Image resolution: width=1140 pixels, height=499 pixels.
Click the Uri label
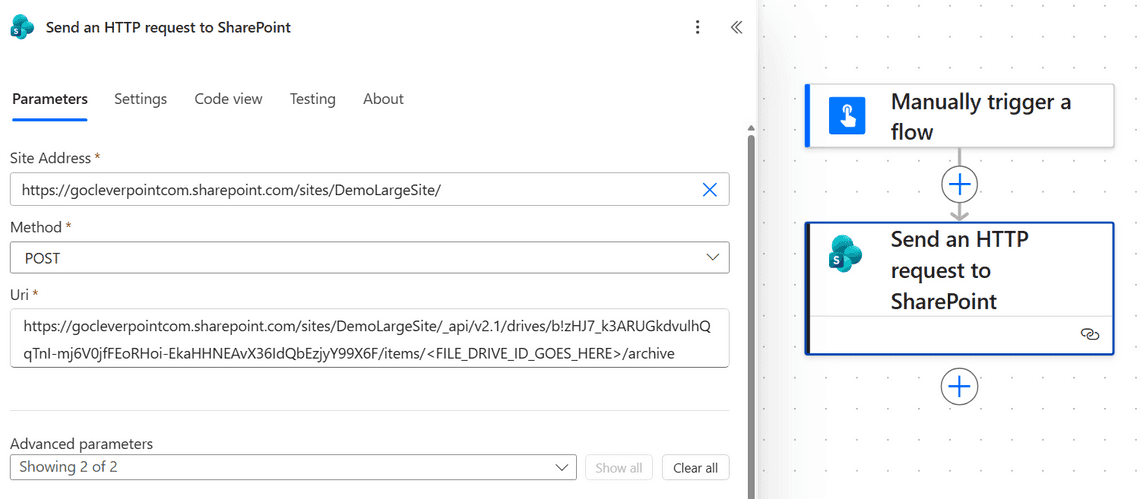pos(20,294)
